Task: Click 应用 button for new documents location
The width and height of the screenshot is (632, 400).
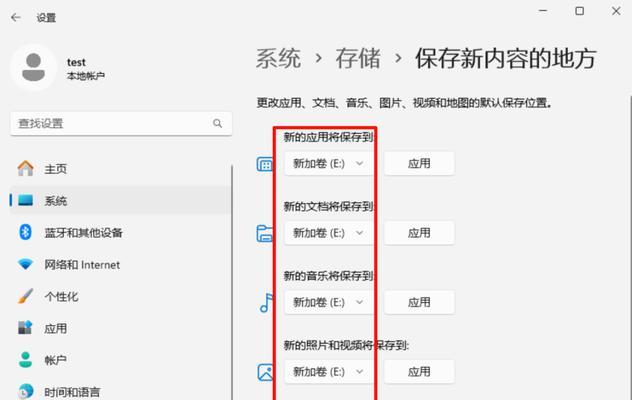Action: pos(419,233)
